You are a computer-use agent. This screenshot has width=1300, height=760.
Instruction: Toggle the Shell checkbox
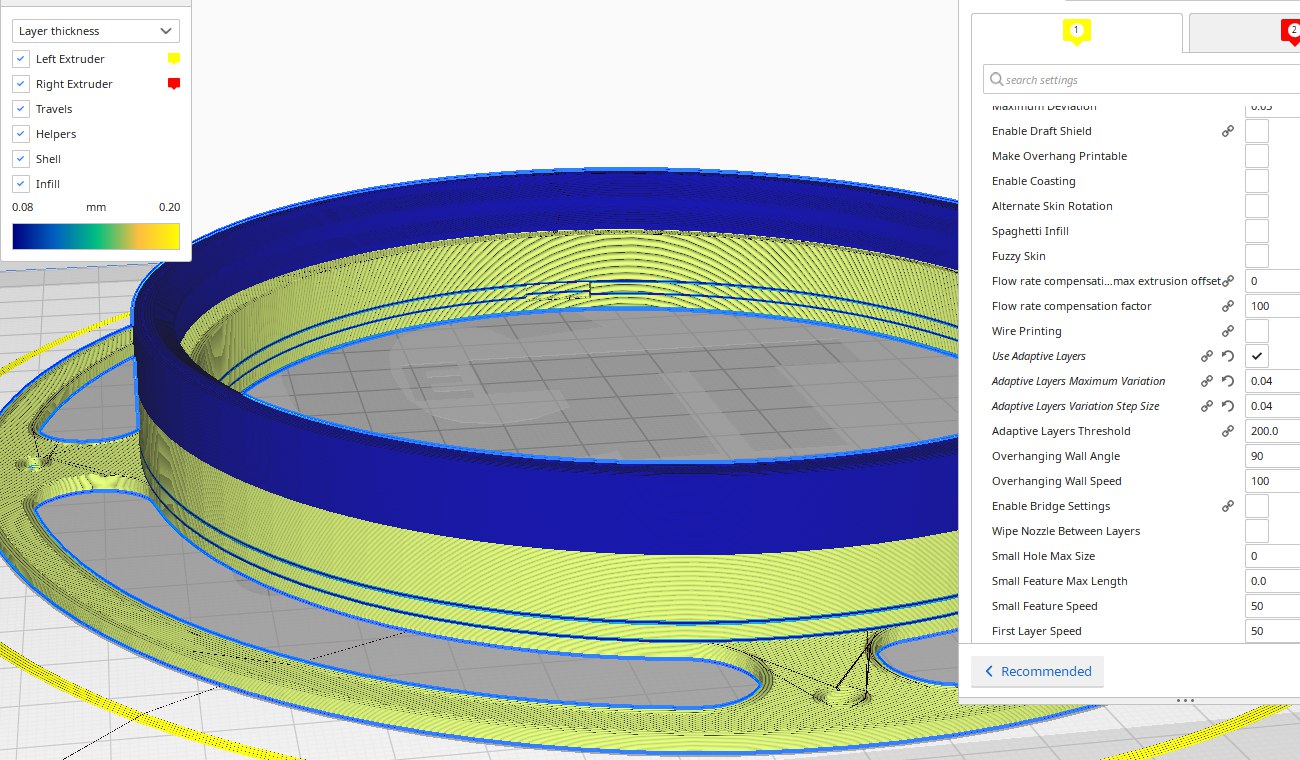tap(21, 159)
